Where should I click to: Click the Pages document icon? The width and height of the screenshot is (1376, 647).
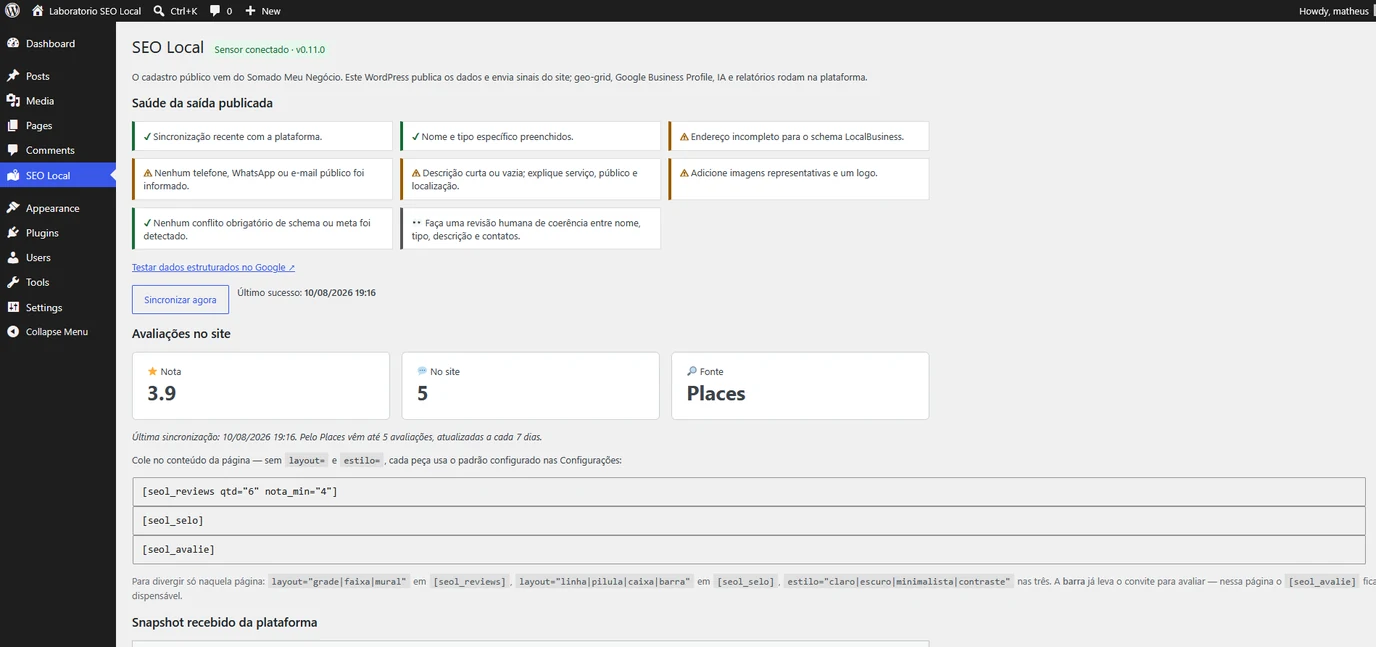[x=13, y=126]
